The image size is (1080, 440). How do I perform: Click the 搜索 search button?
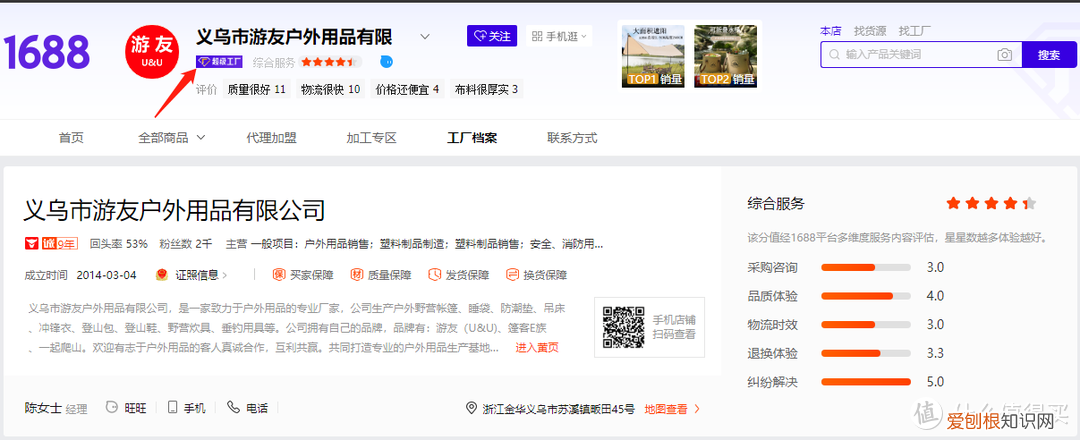[1049, 54]
